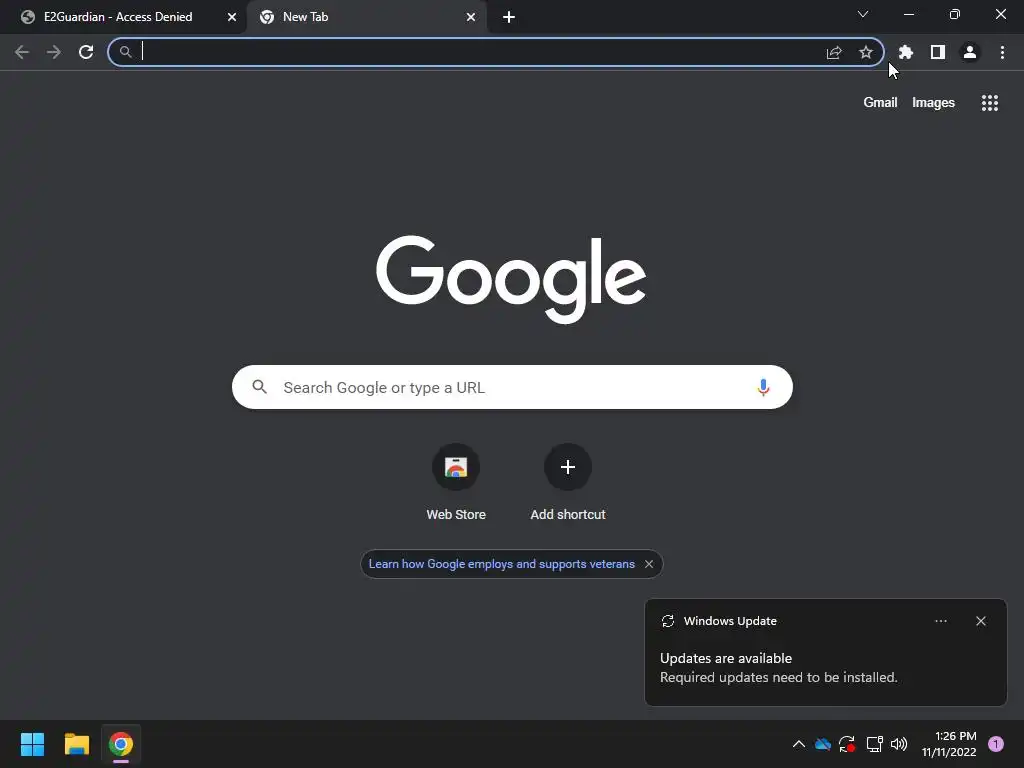Open the volume speaker tray icon
The width and height of the screenshot is (1024, 768).
[x=899, y=744]
